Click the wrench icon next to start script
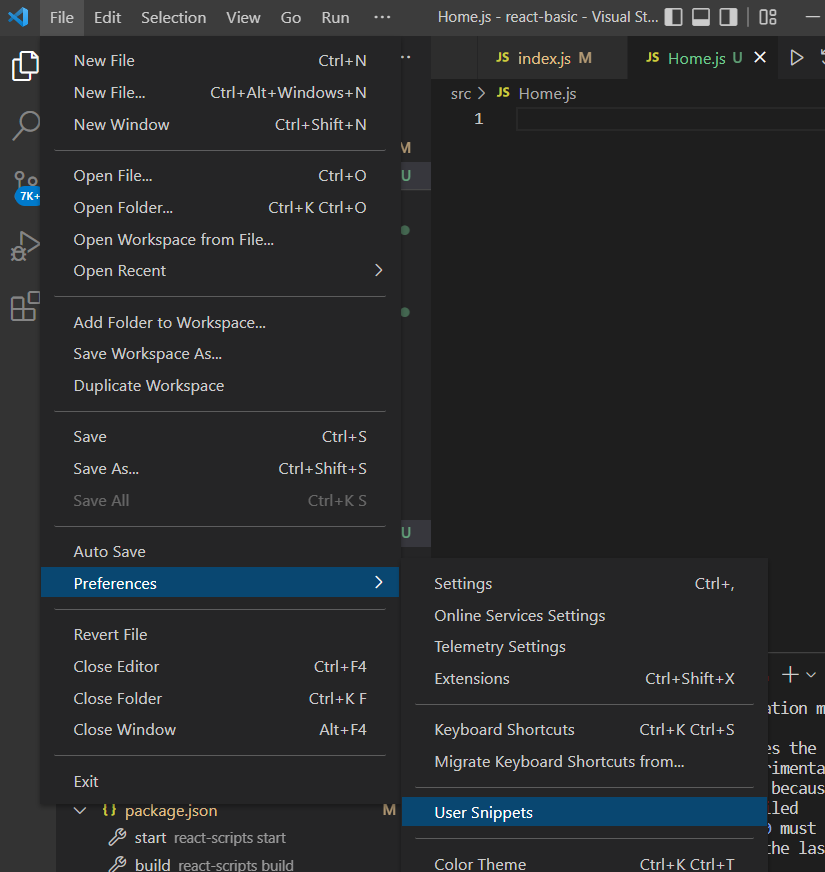The height and width of the screenshot is (872, 825). coord(117,837)
